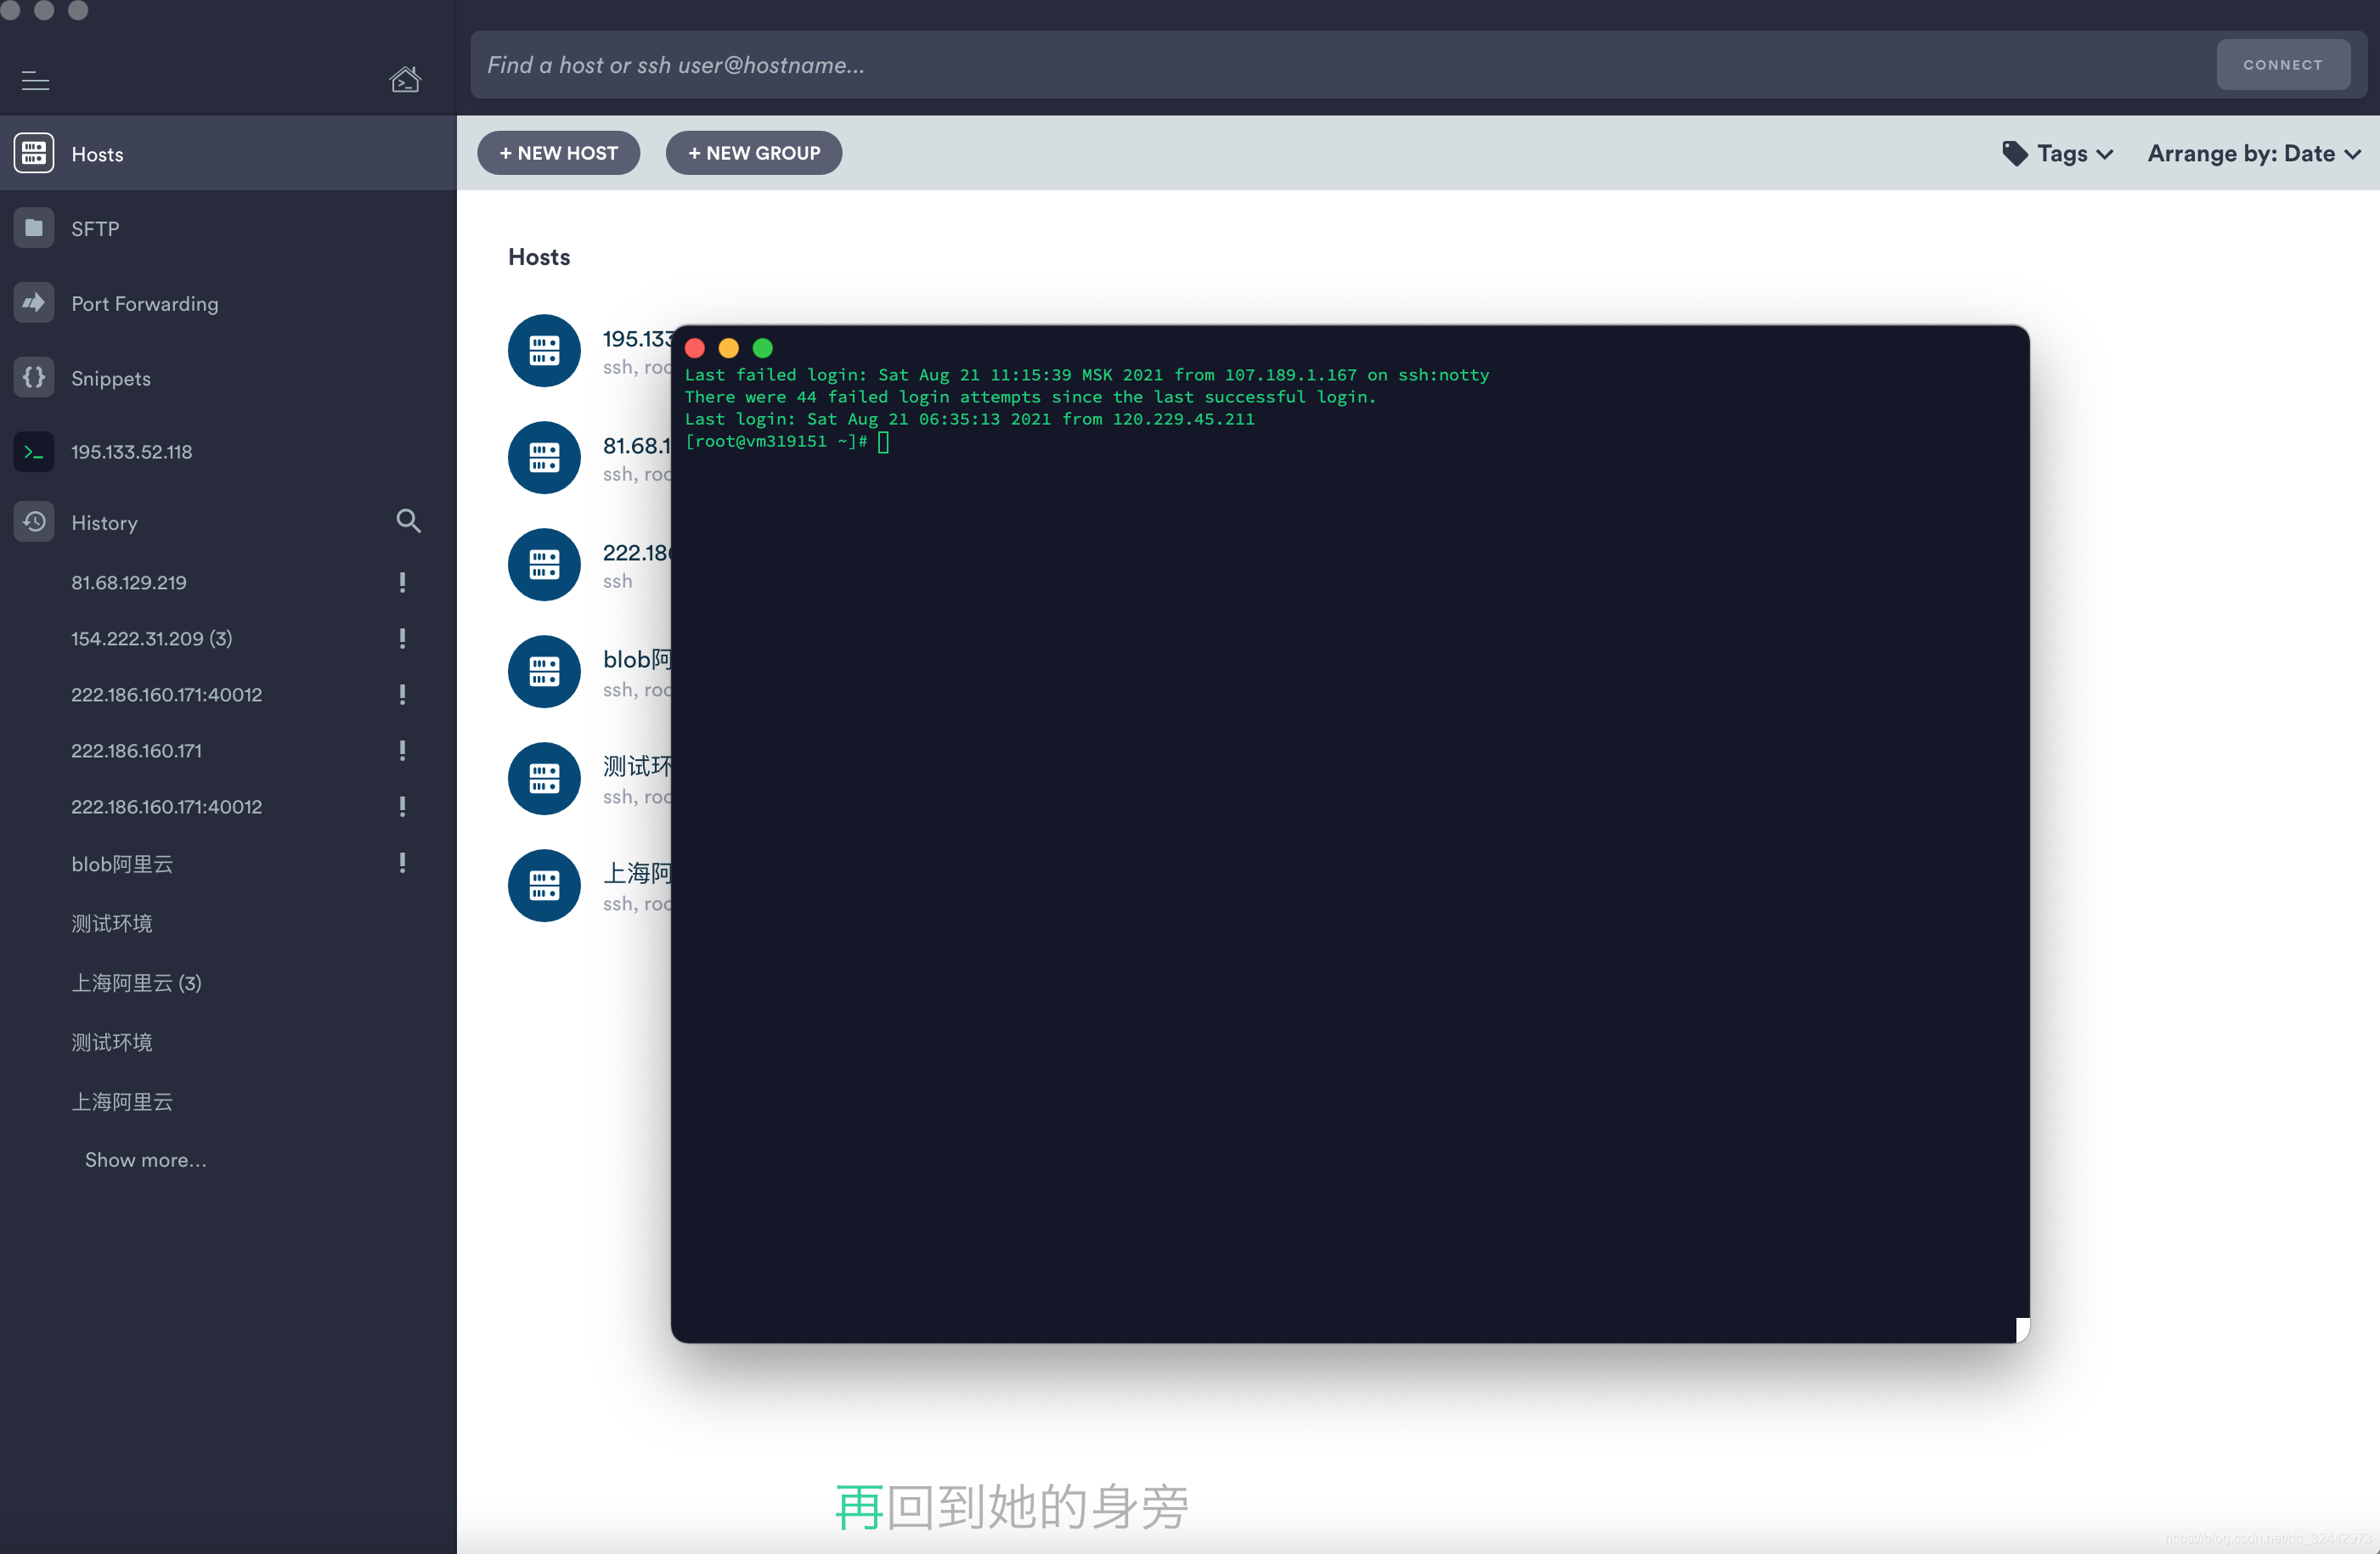The image size is (2380, 1554).
Task: Click the search icon in History panel
Action: coord(408,521)
